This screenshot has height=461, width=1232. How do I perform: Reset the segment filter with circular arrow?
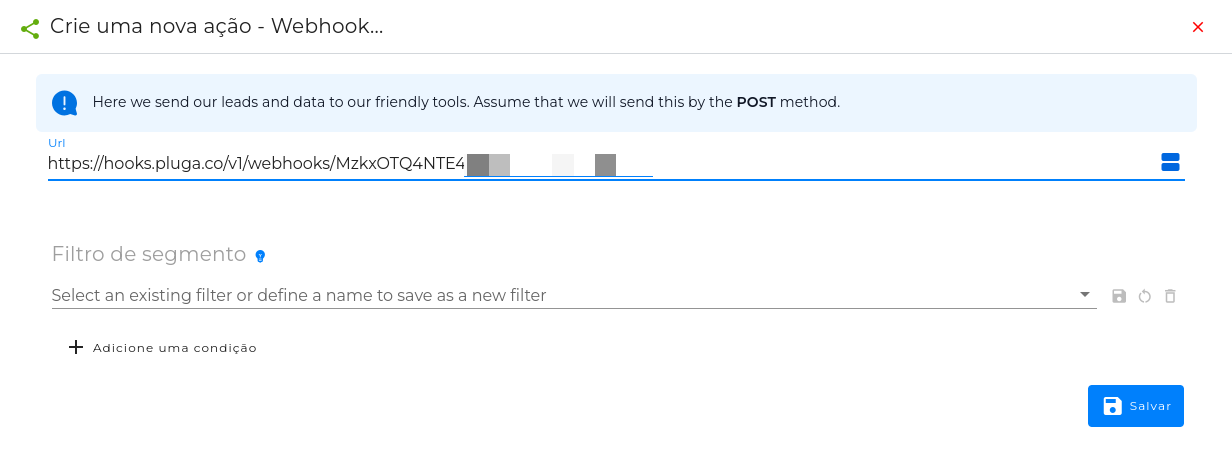[x=1145, y=296]
